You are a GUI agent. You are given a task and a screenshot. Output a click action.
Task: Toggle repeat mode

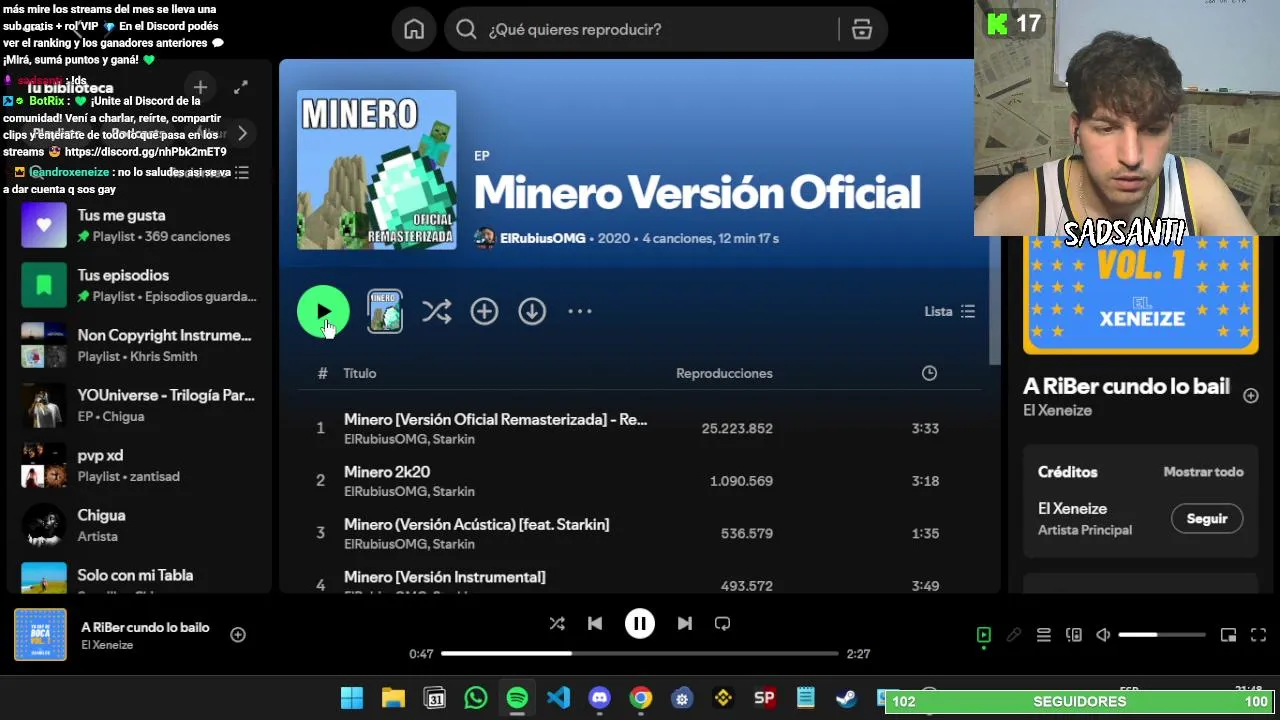(722, 623)
